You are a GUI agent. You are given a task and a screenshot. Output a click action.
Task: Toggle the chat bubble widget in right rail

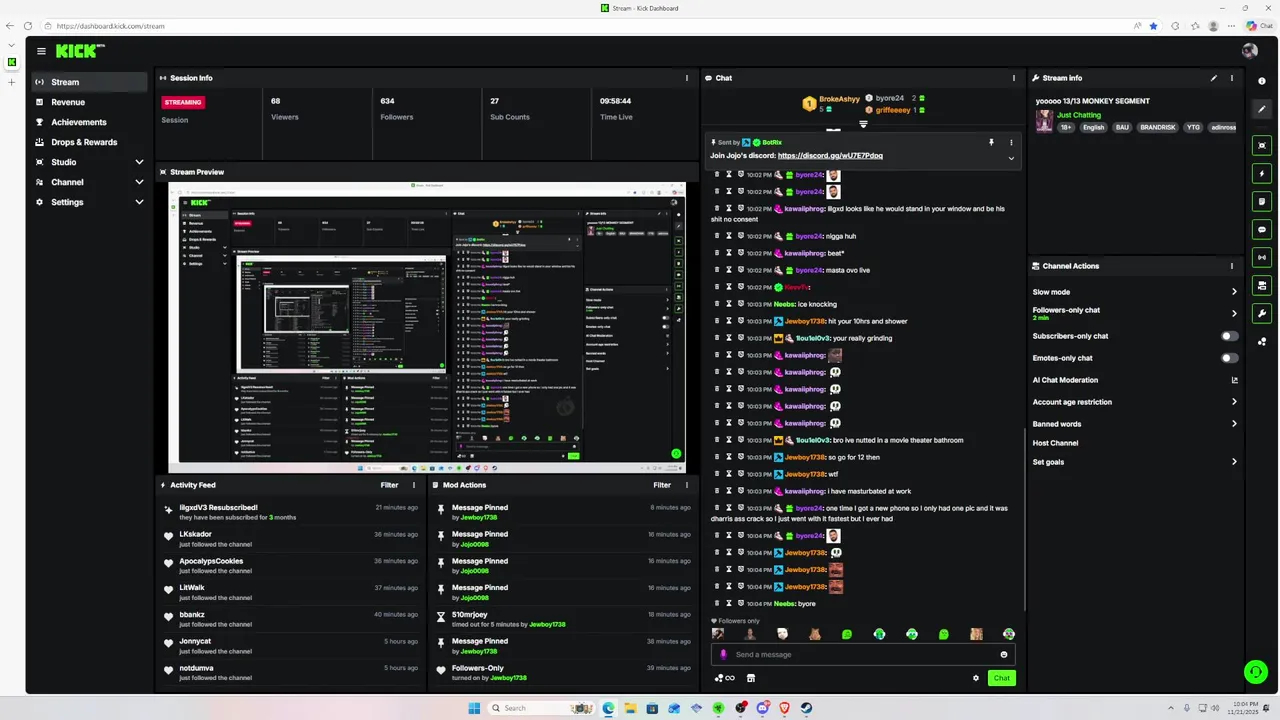pyautogui.click(x=1262, y=229)
